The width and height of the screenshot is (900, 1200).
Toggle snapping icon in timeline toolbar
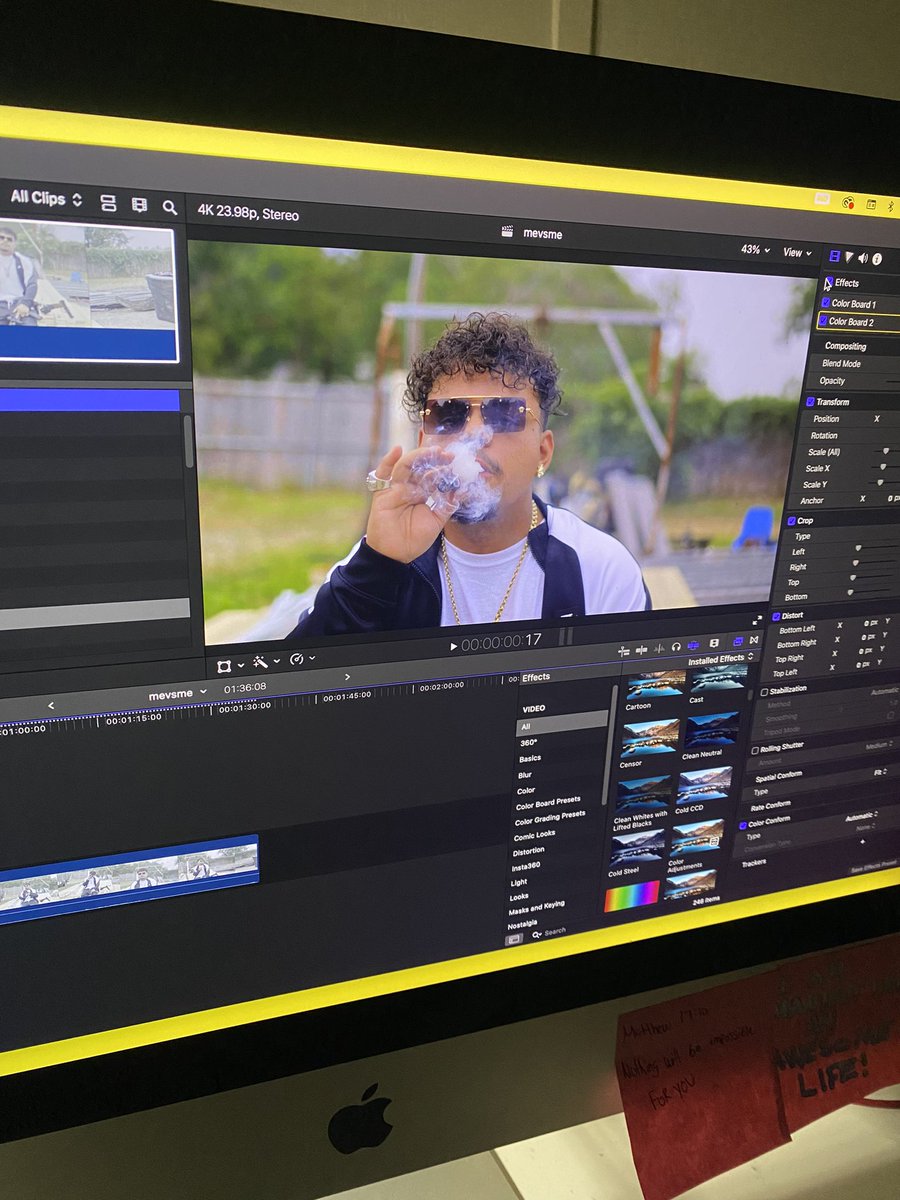[693, 646]
